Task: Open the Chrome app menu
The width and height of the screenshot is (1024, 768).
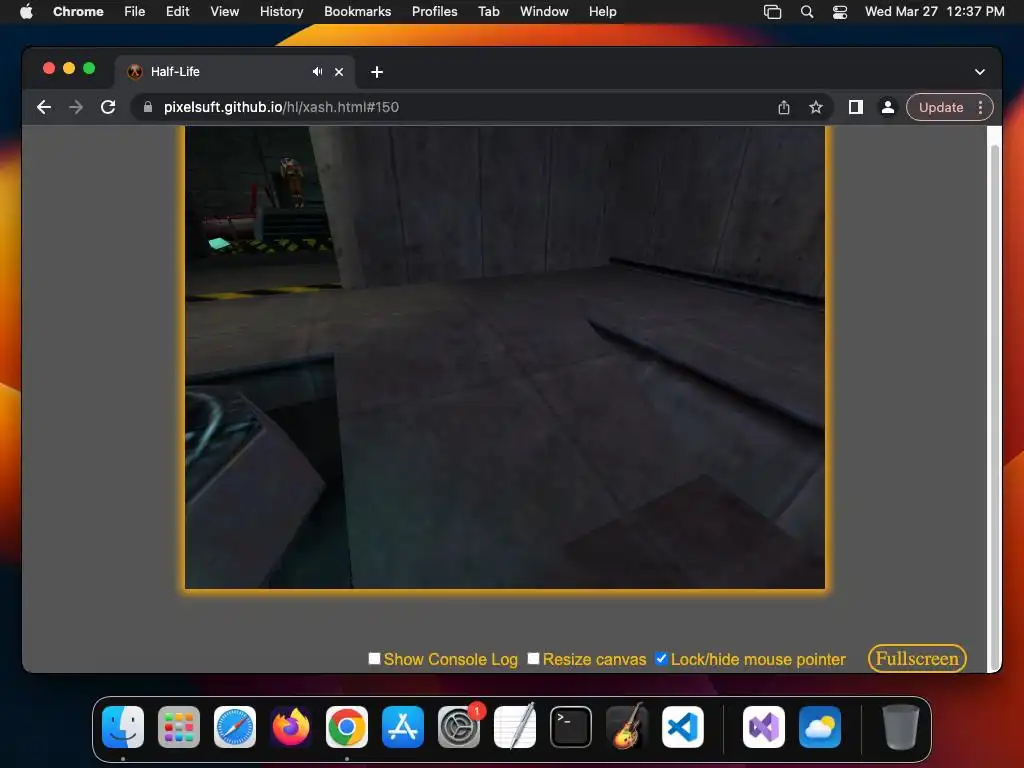Action: (x=78, y=11)
